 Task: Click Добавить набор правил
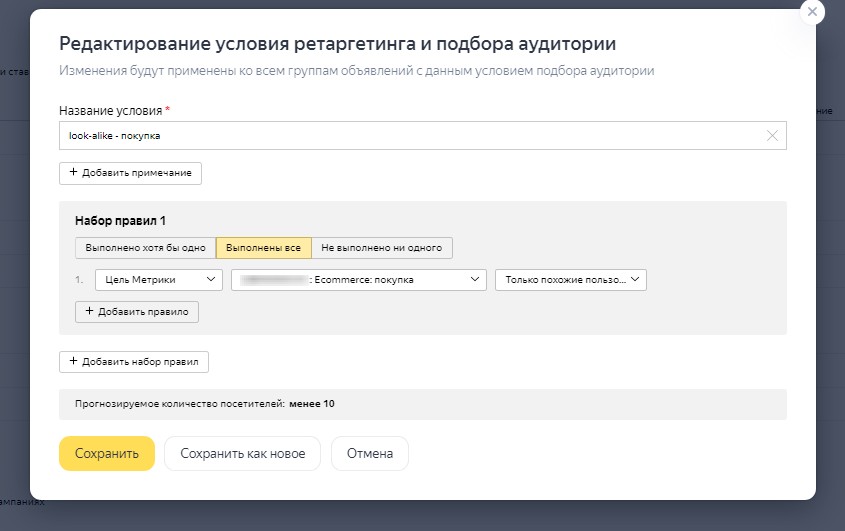point(134,361)
